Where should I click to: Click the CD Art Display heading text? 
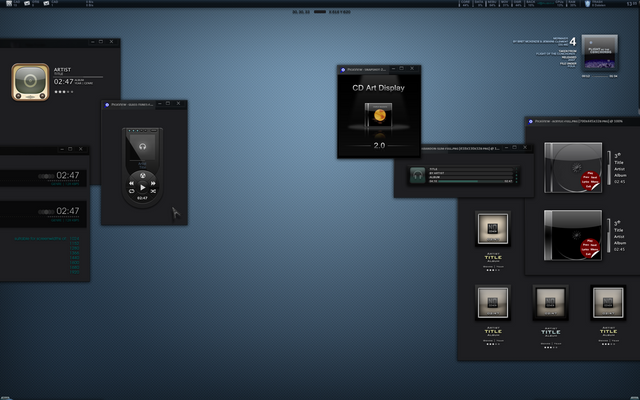click(x=378, y=88)
